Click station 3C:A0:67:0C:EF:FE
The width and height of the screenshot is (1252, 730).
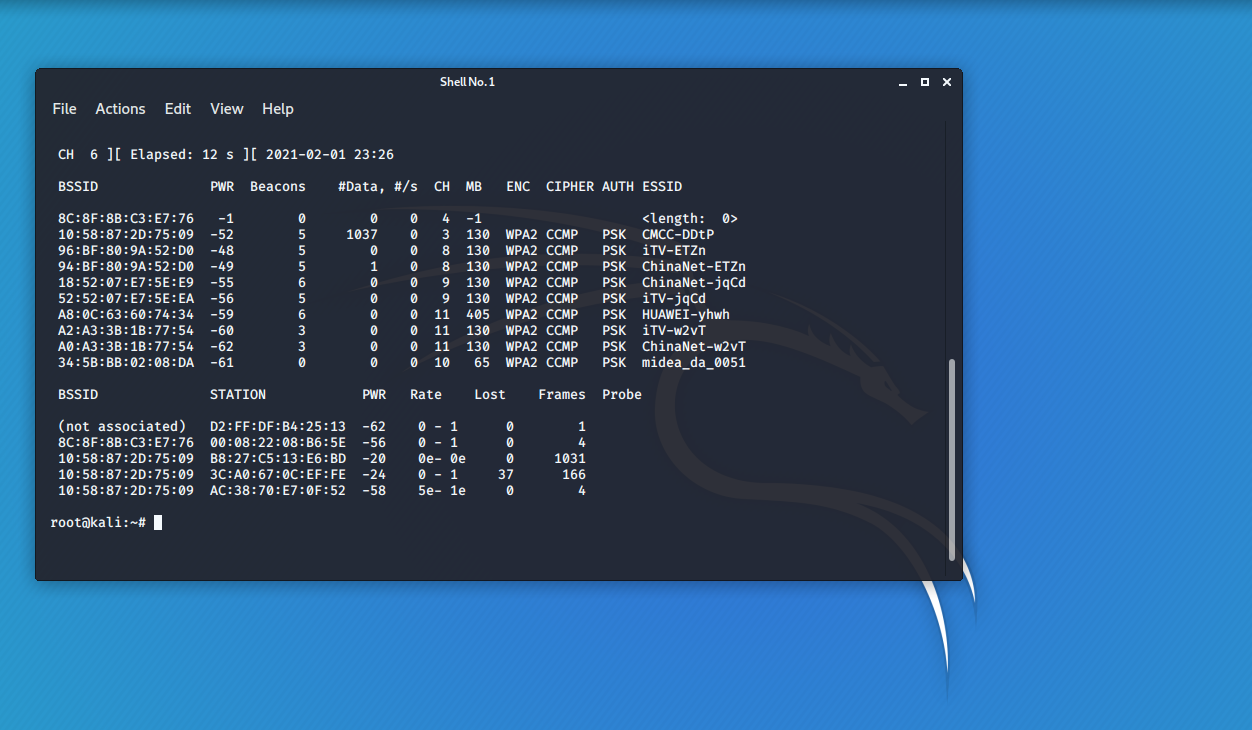(x=278, y=475)
